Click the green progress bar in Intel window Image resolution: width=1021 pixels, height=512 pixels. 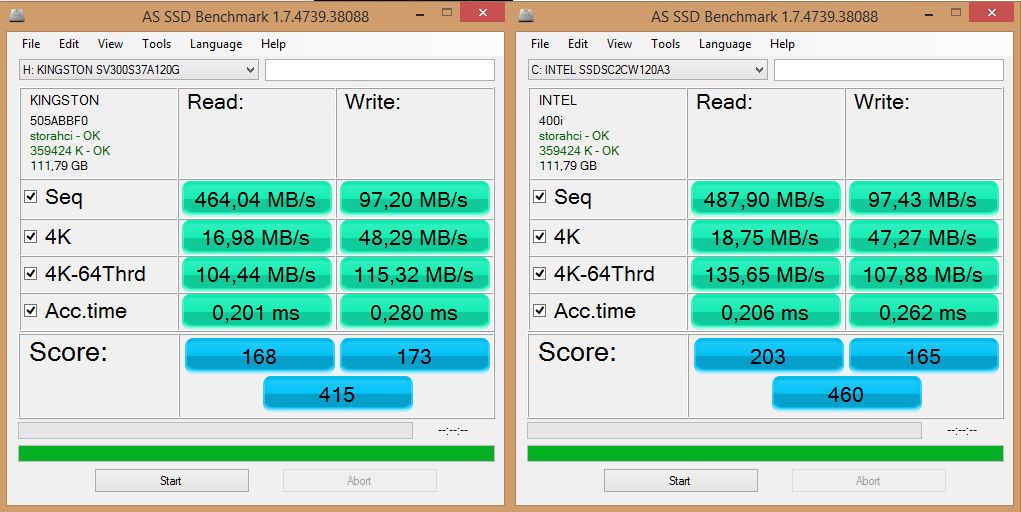[x=766, y=453]
